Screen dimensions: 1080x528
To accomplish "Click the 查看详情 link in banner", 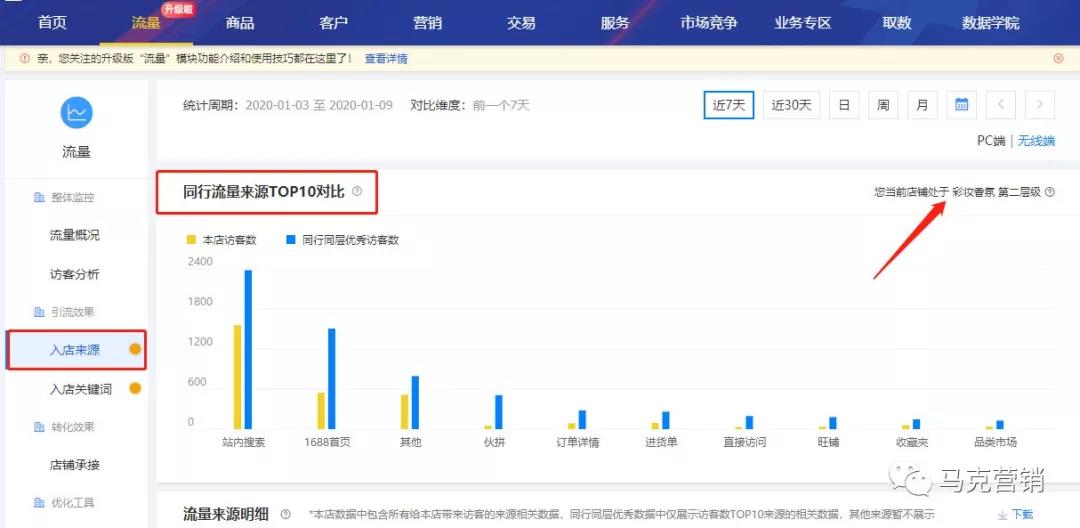I will pyautogui.click(x=386, y=59).
